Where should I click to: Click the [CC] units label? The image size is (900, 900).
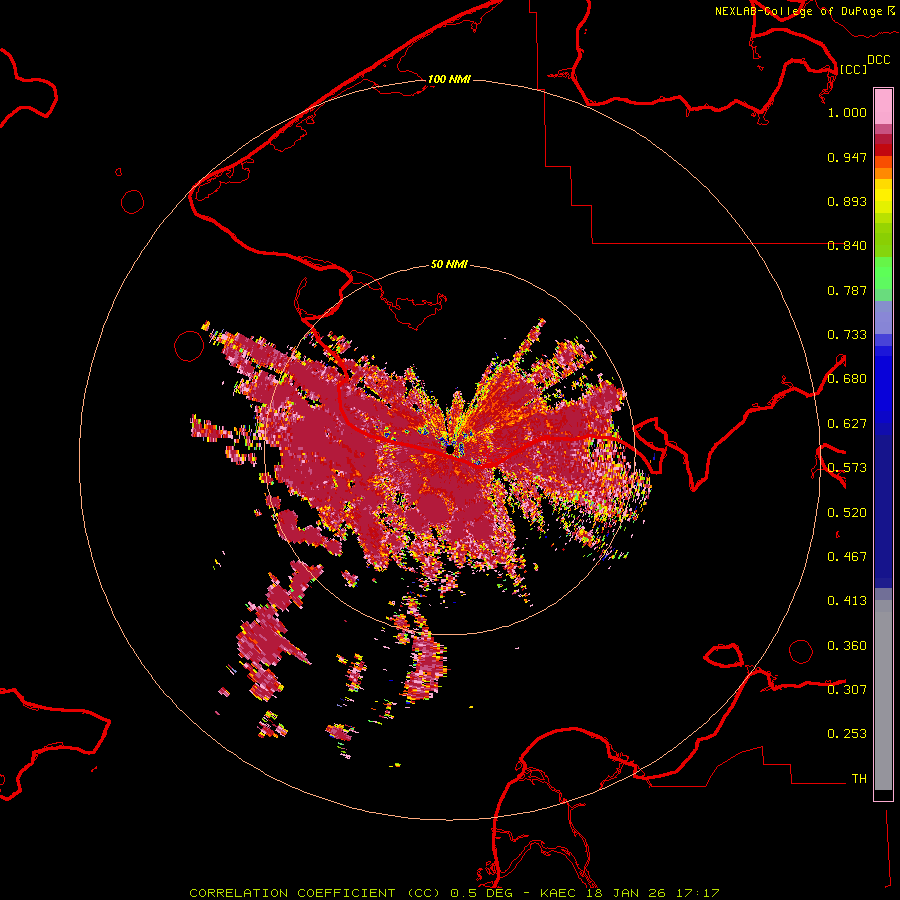point(853,69)
